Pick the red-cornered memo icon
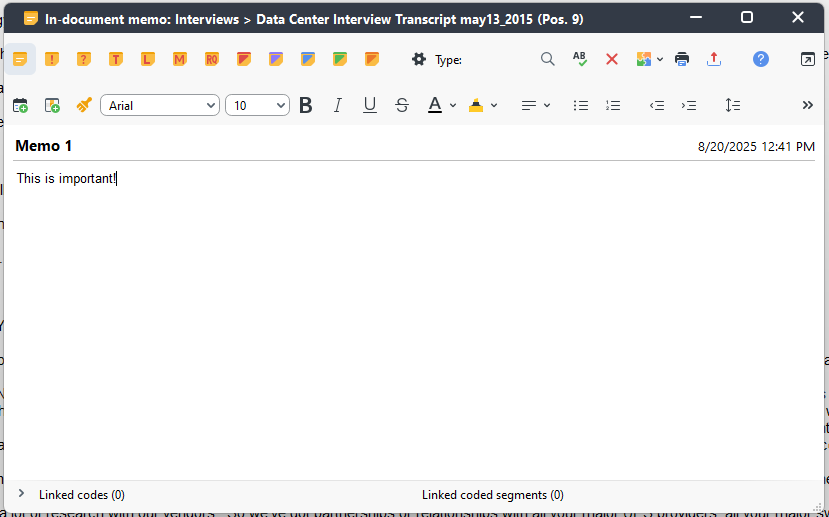This screenshot has height=517, width=829. pos(244,59)
